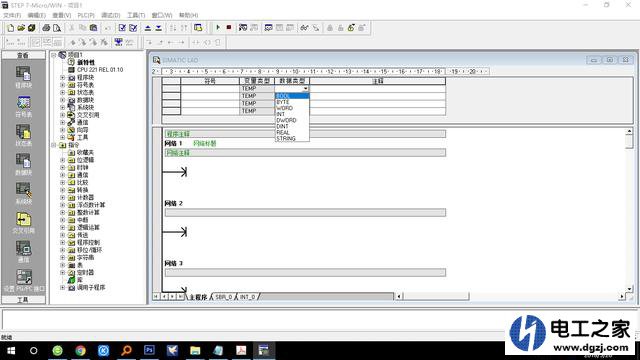Open the 工具(T) menu
The height and width of the screenshot is (360, 640).
coord(136,15)
